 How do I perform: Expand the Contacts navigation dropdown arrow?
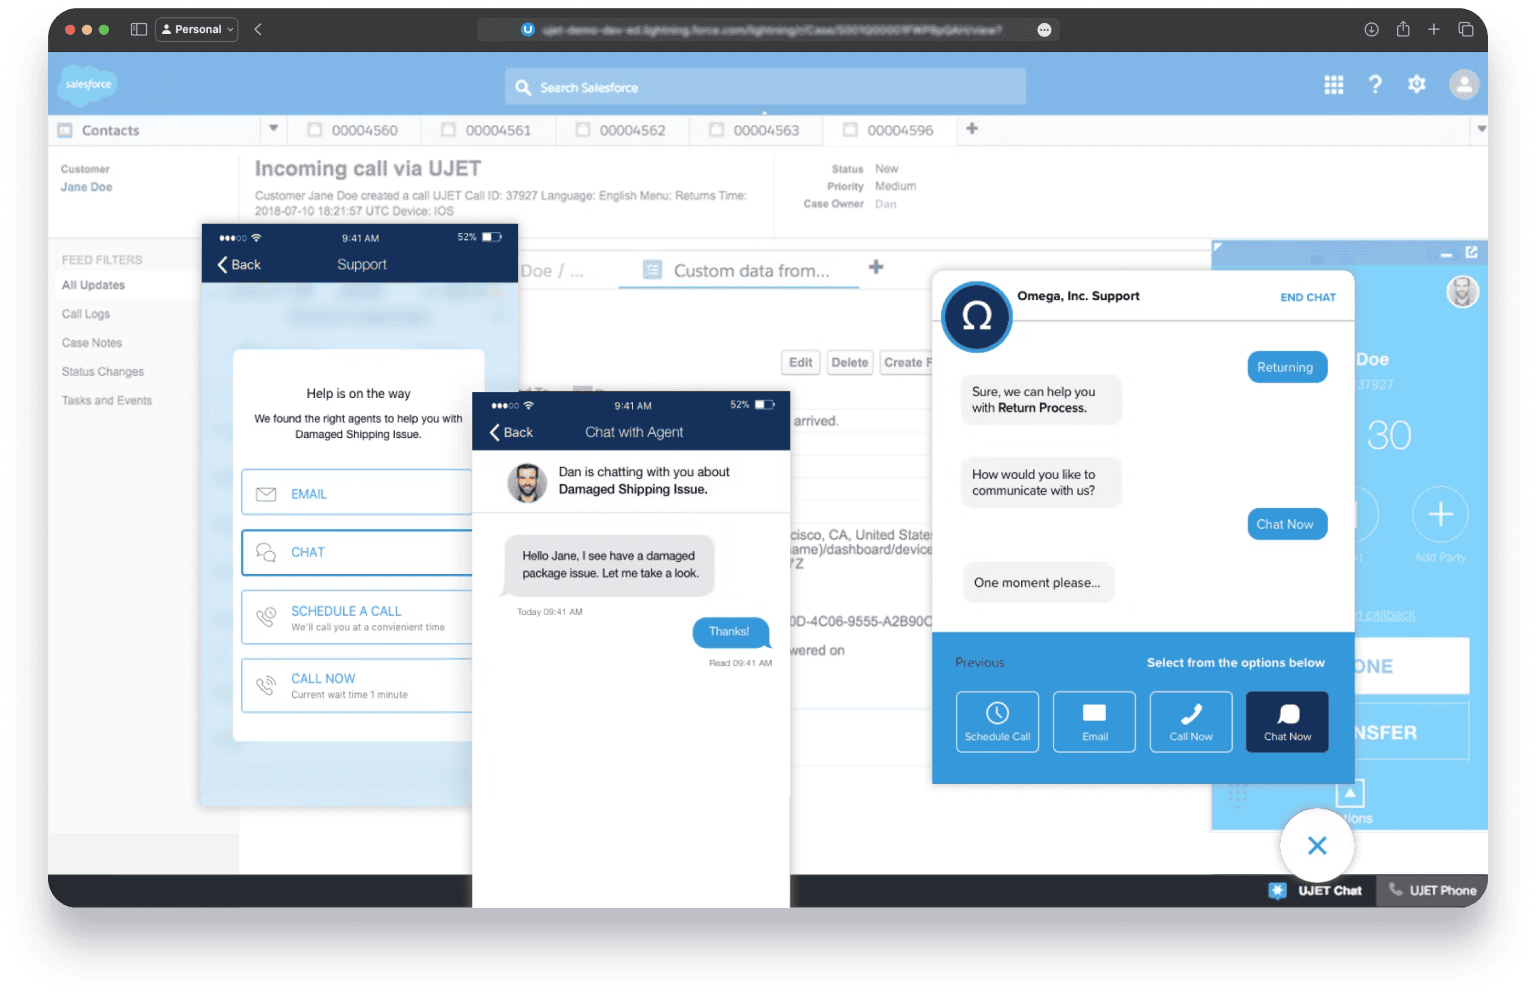tap(273, 129)
